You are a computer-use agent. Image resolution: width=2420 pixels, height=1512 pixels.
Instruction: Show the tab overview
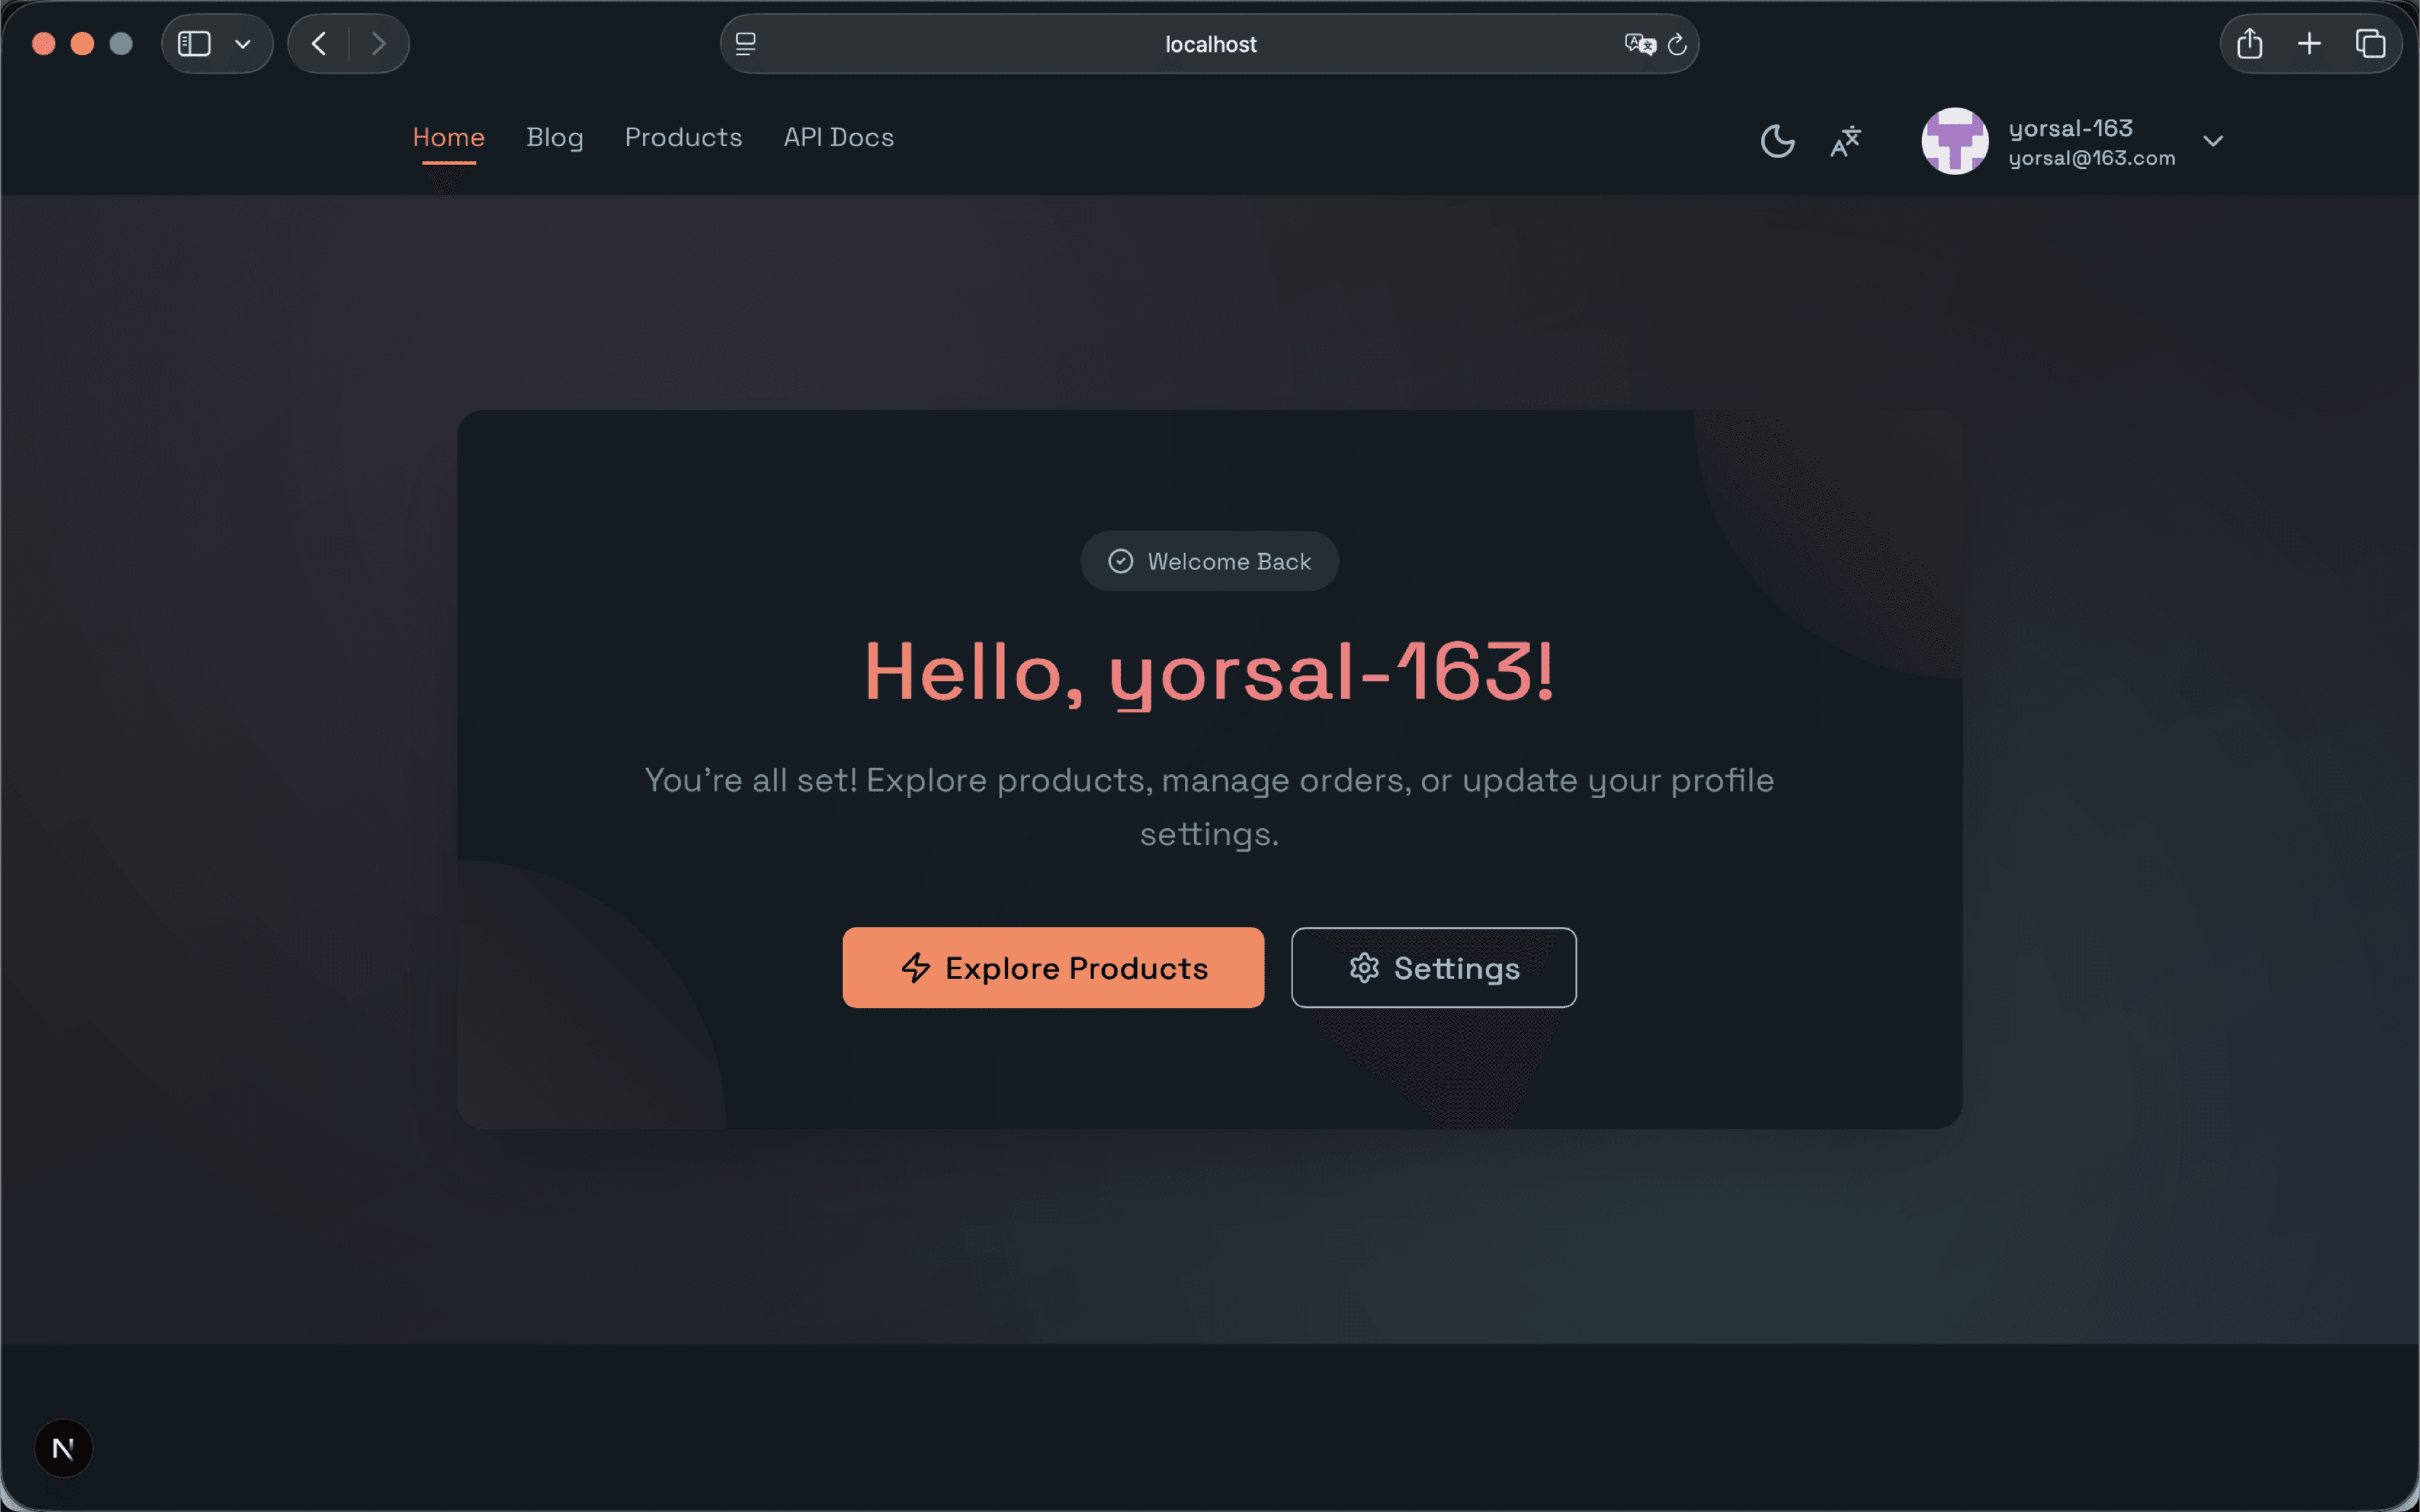coord(2370,43)
